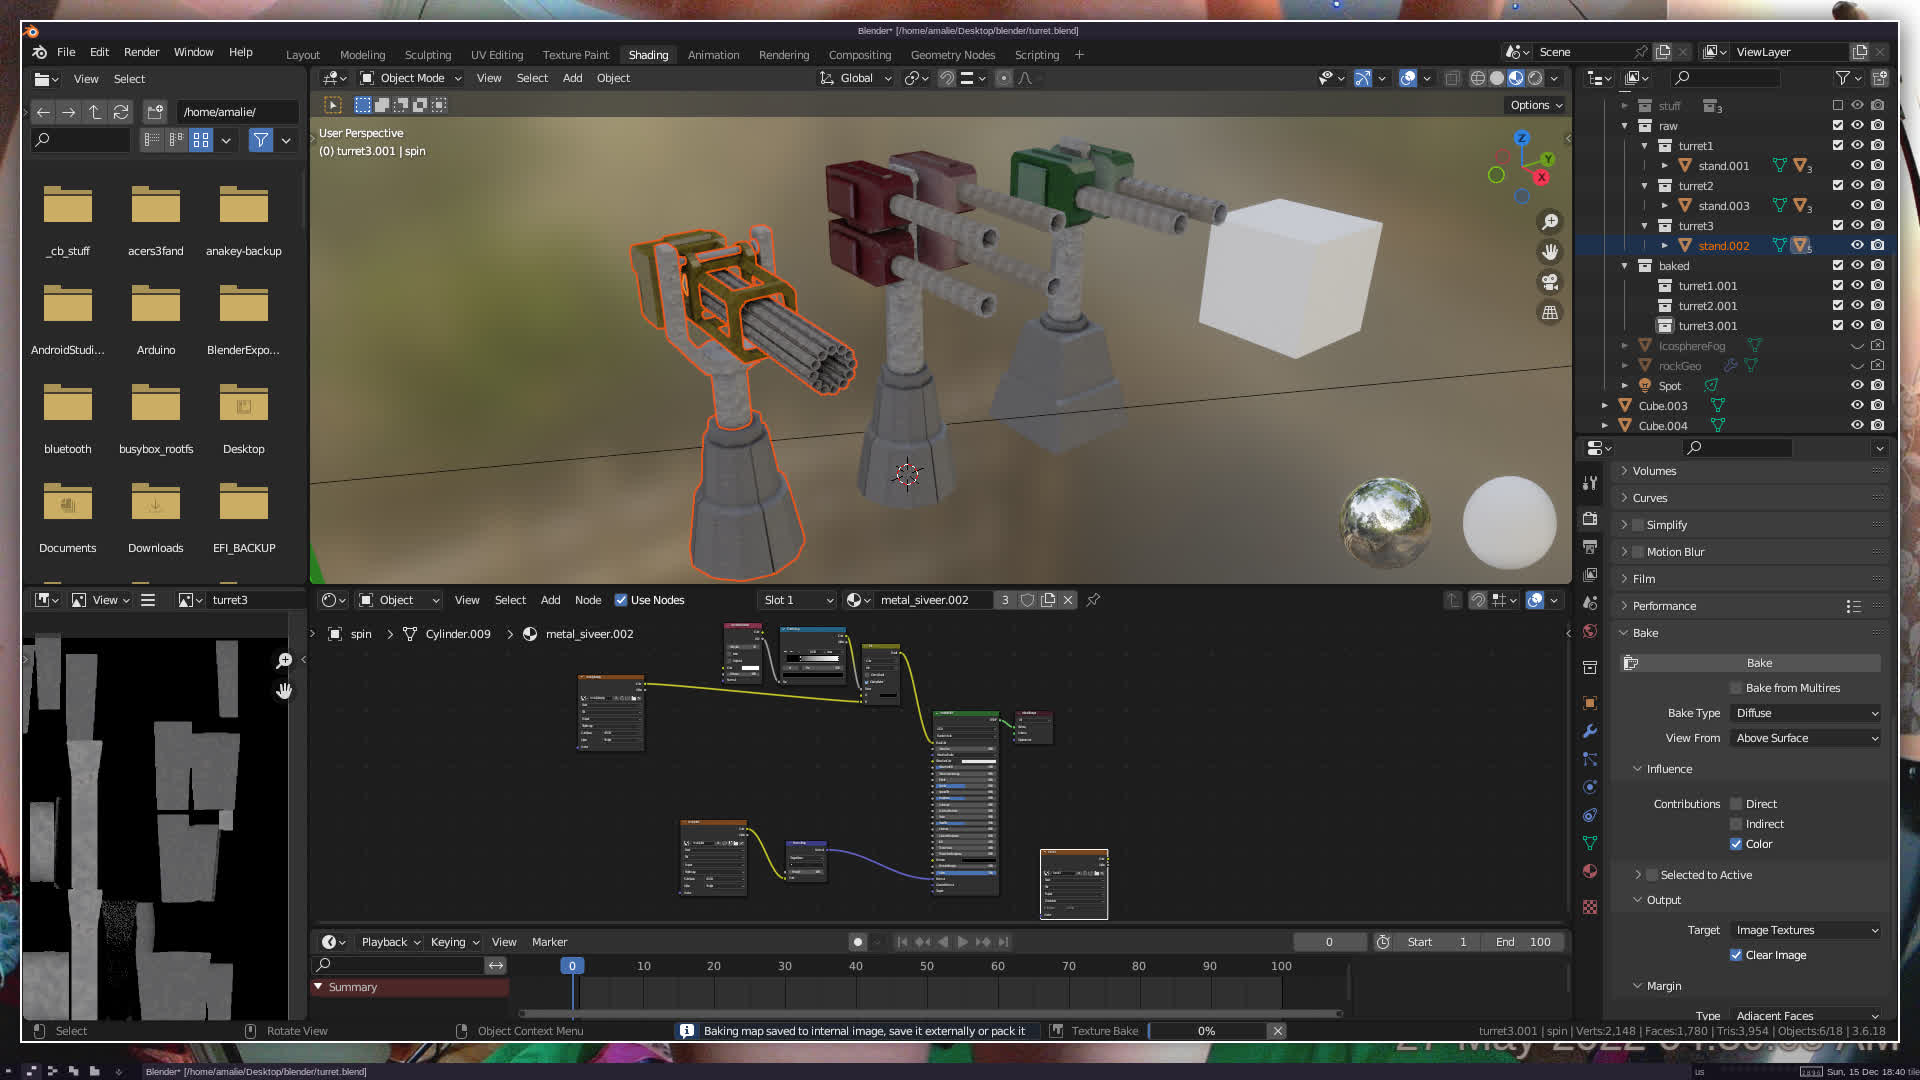Hide stand.002 using its eye icon
1920x1080 pixels.
pos(1857,245)
